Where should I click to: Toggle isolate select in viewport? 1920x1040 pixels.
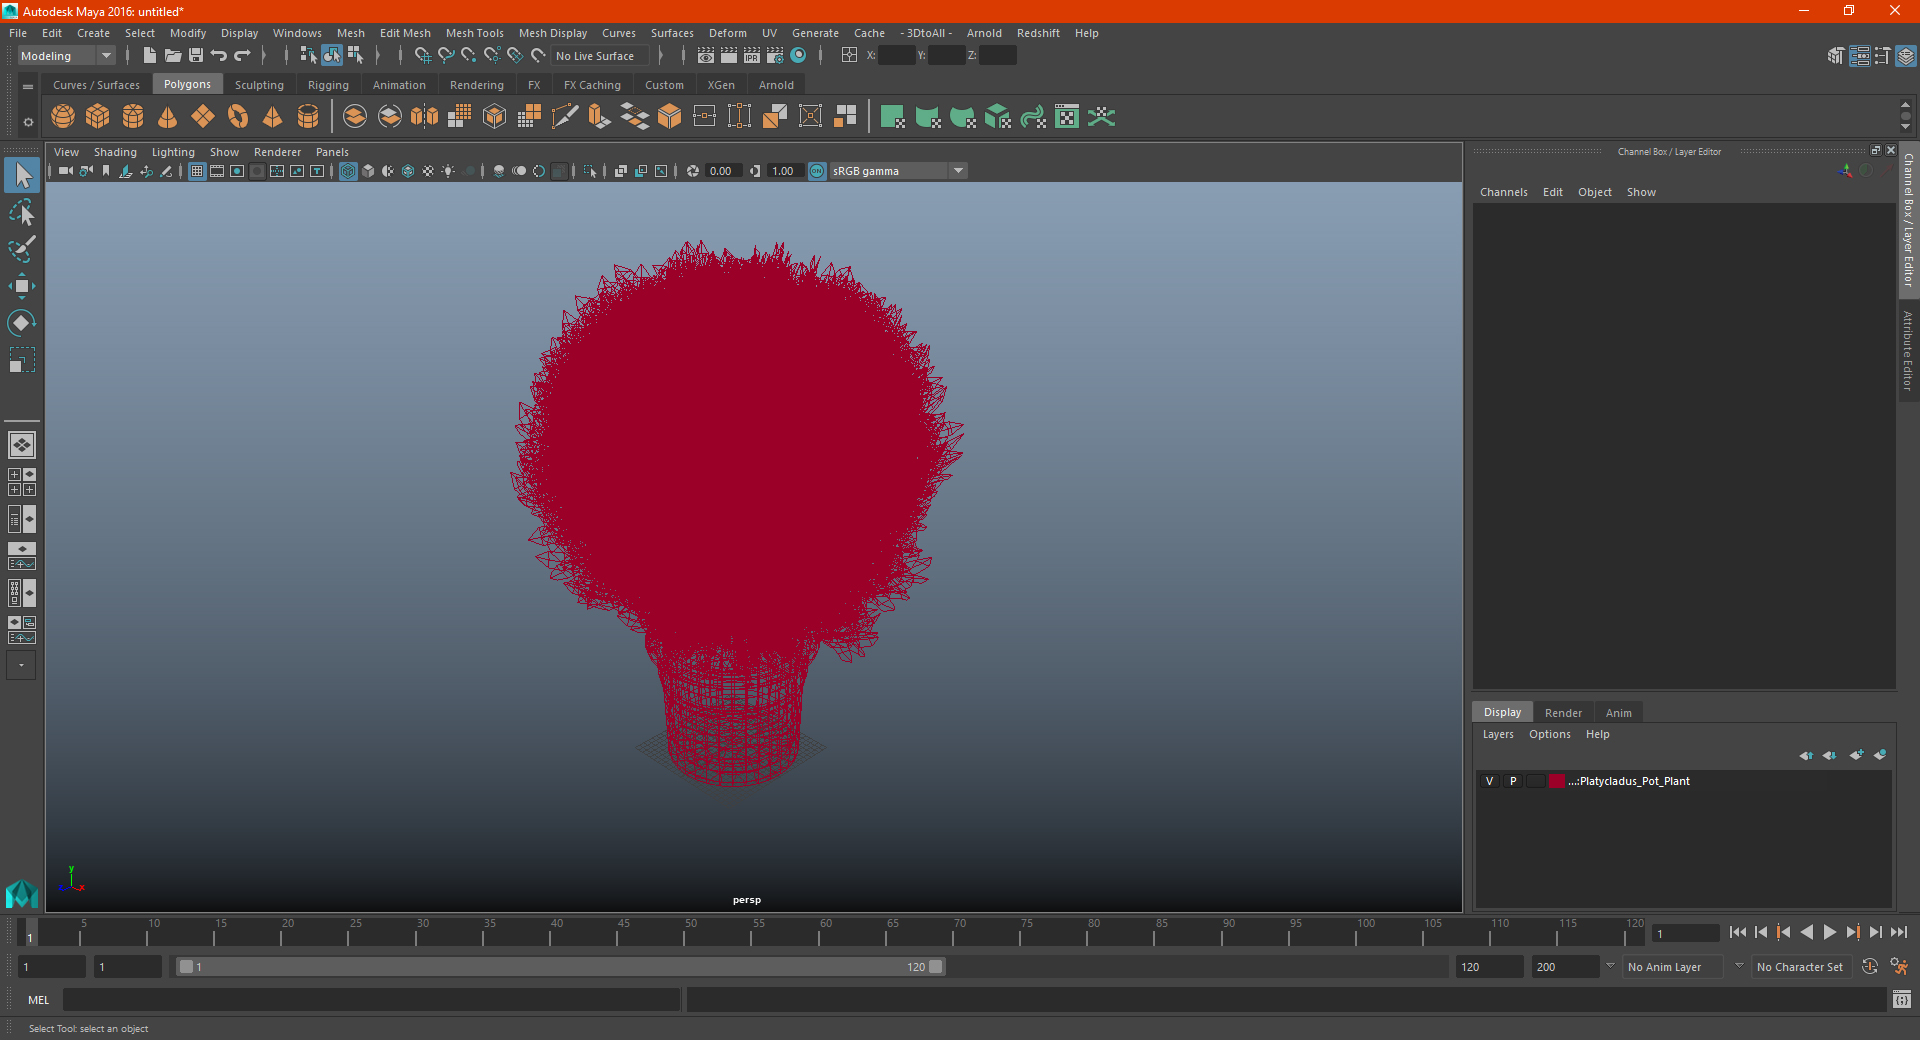pos(590,172)
